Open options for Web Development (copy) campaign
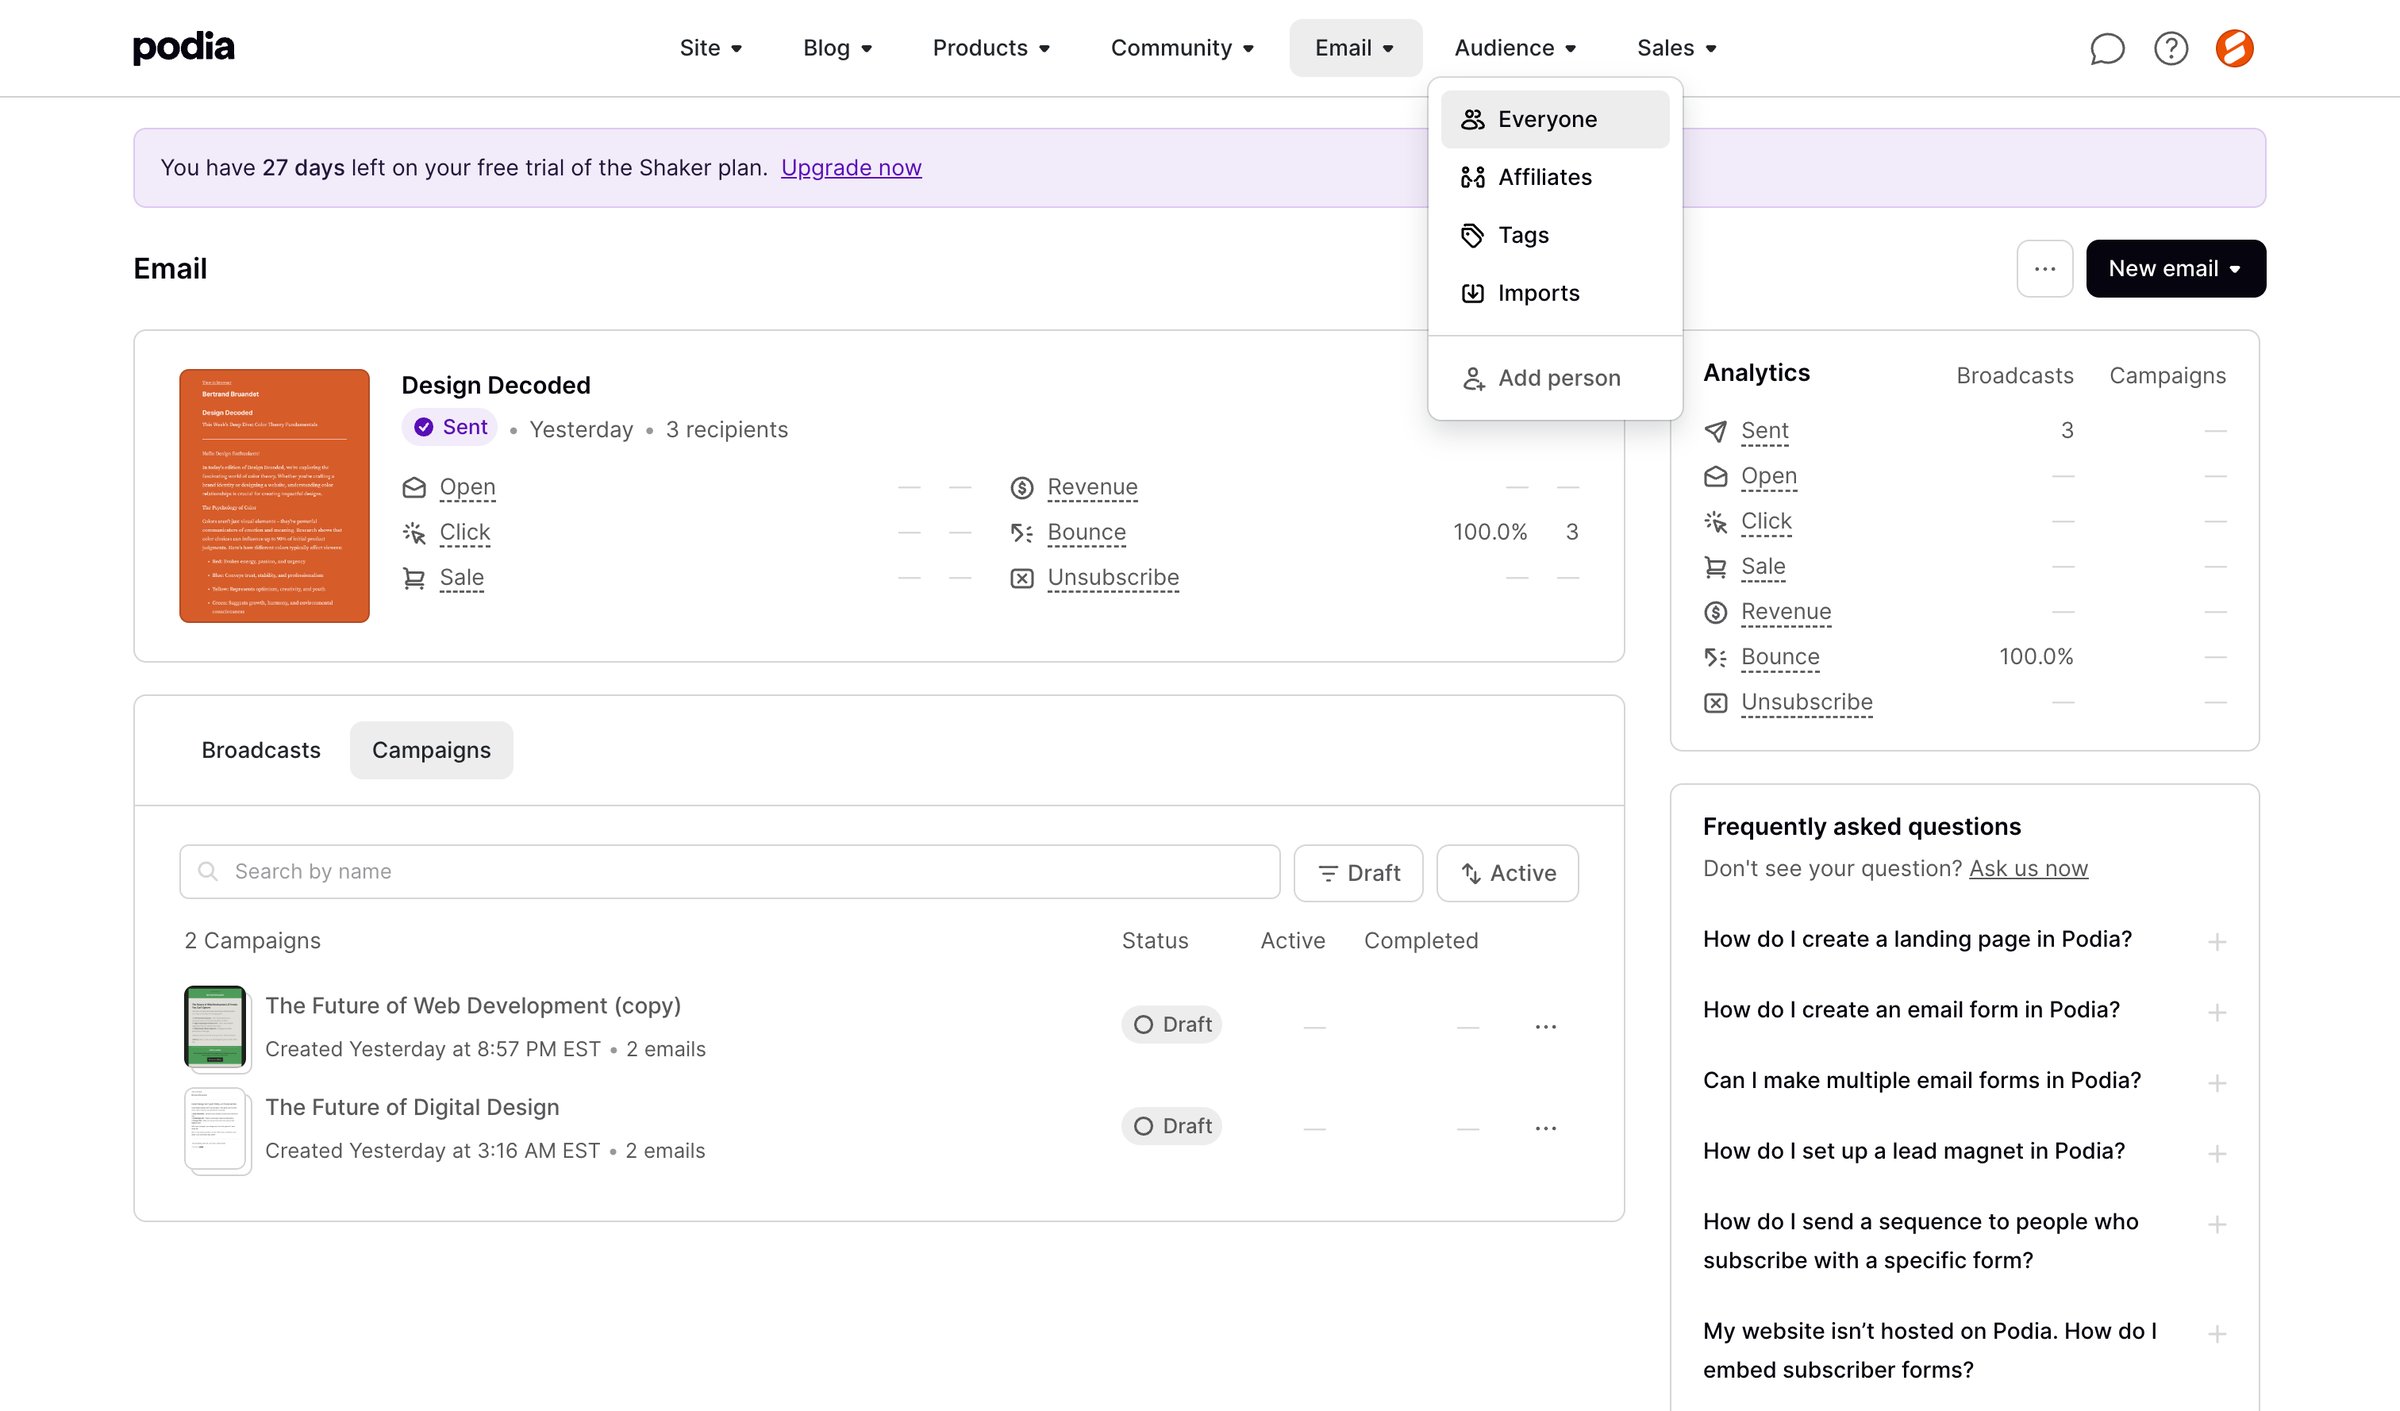The height and width of the screenshot is (1411, 2400). [1546, 1027]
